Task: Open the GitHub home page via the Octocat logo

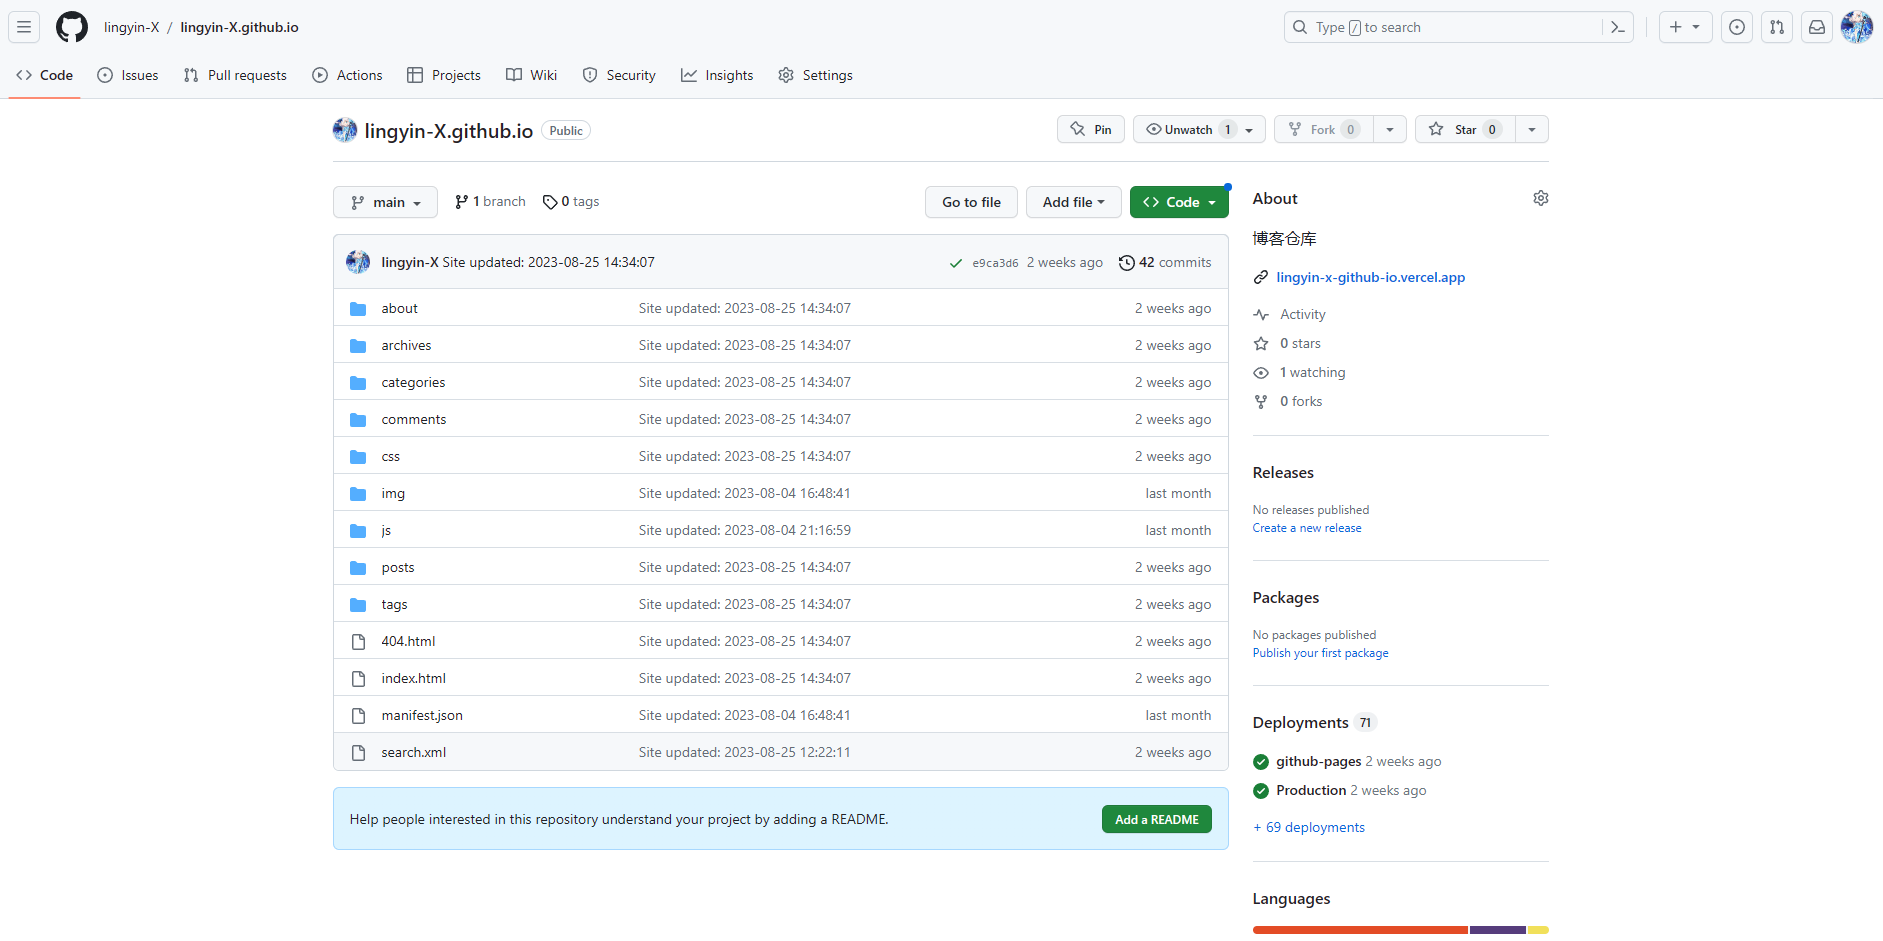Action: click(71, 27)
